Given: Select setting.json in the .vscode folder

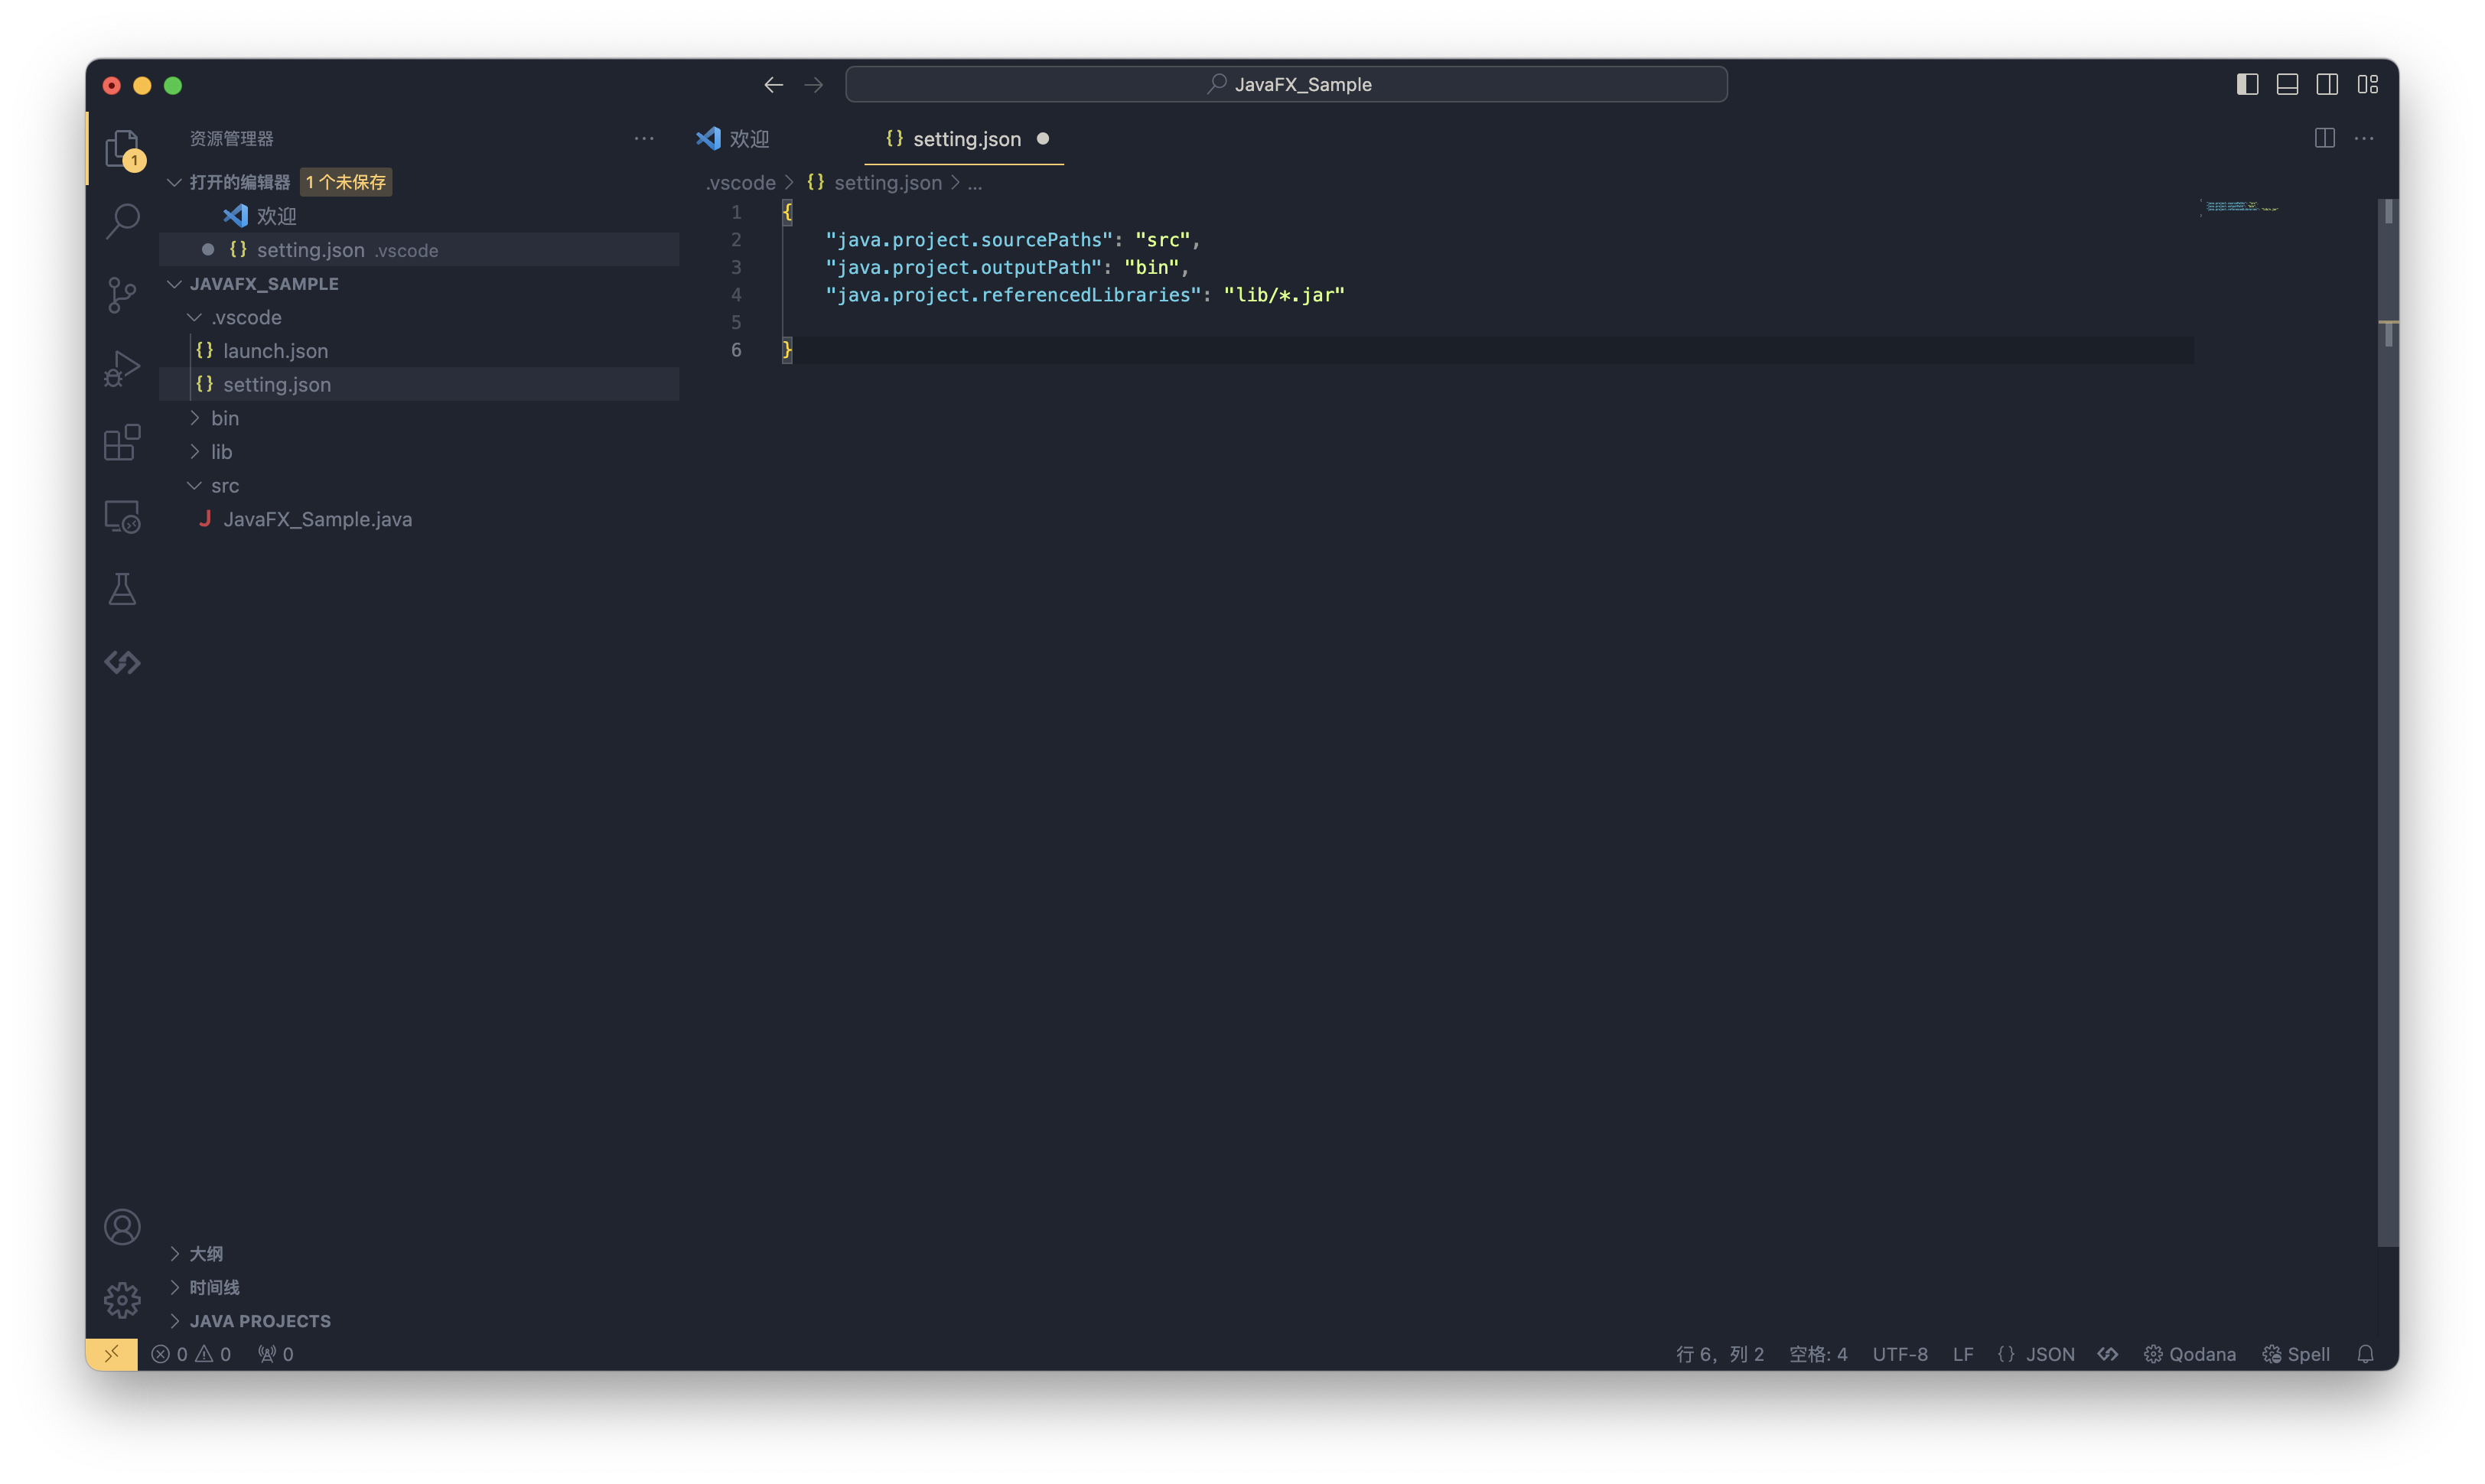Looking at the screenshot, I should tap(419, 384).
